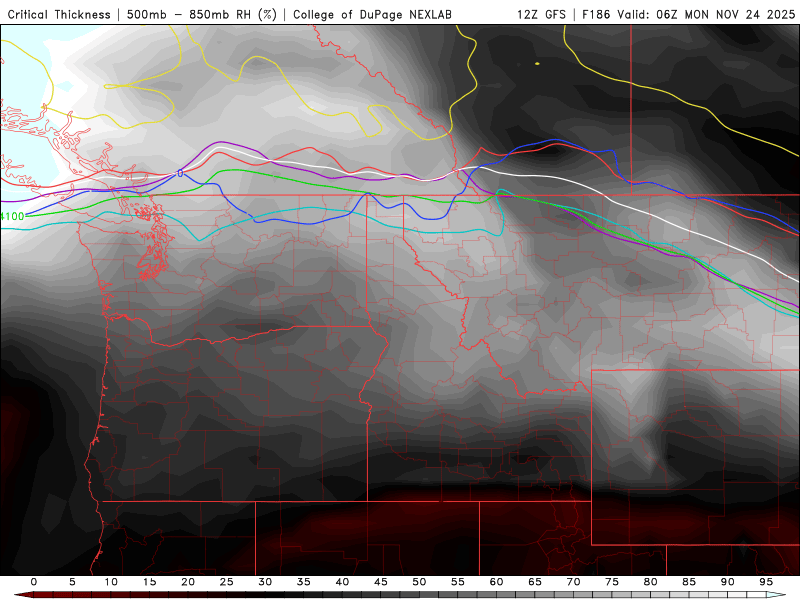This screenshot has width=800, height=600.
Task: Click the colorbar tick label "85"
Action: click(x=689, y=582)
